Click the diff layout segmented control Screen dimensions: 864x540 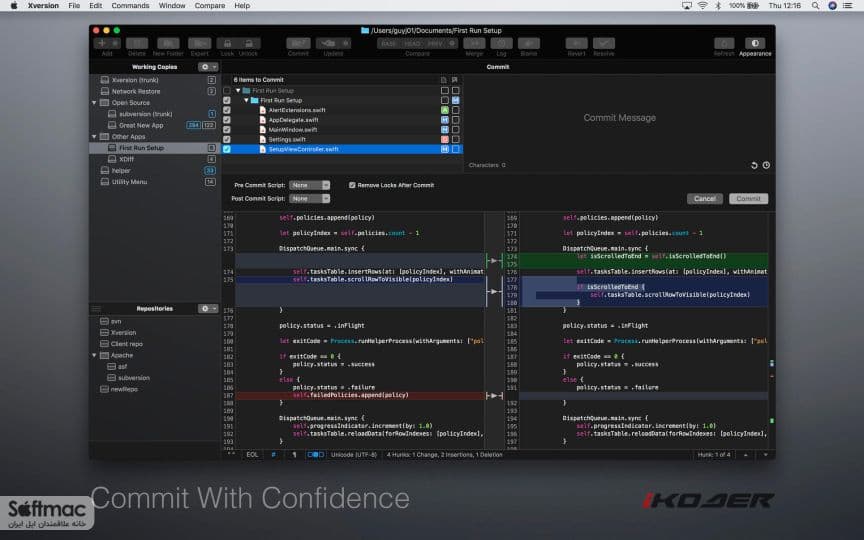(x=316, y=455)
